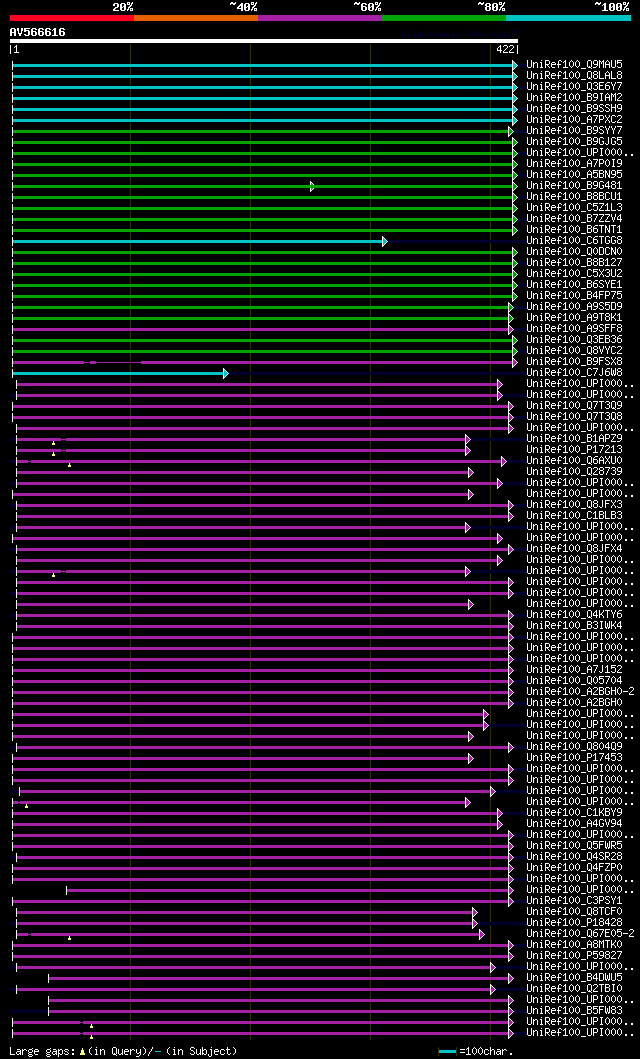Select the UniRef100_B4FP75 label
The image size is (640, 1059).
coord(575,296)
